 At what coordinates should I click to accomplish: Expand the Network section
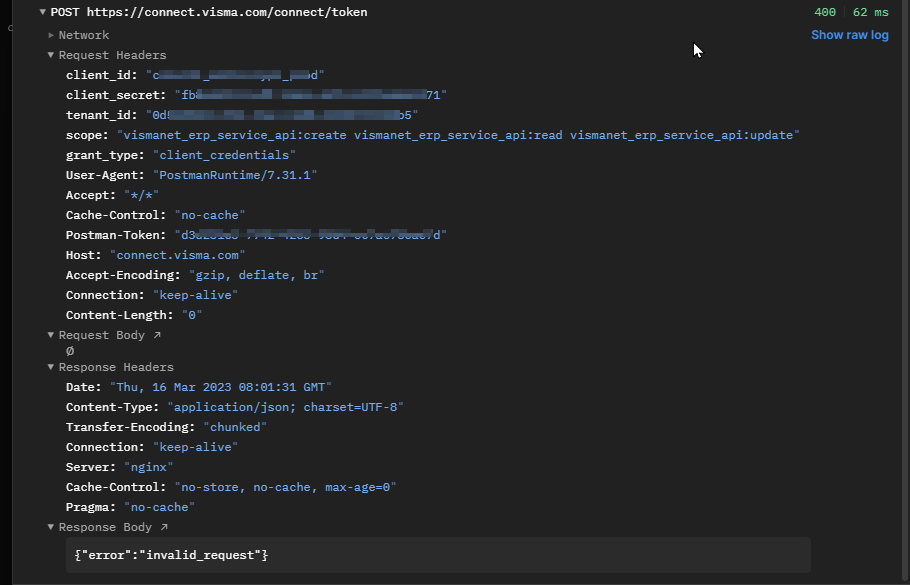[x=50, y=34]
